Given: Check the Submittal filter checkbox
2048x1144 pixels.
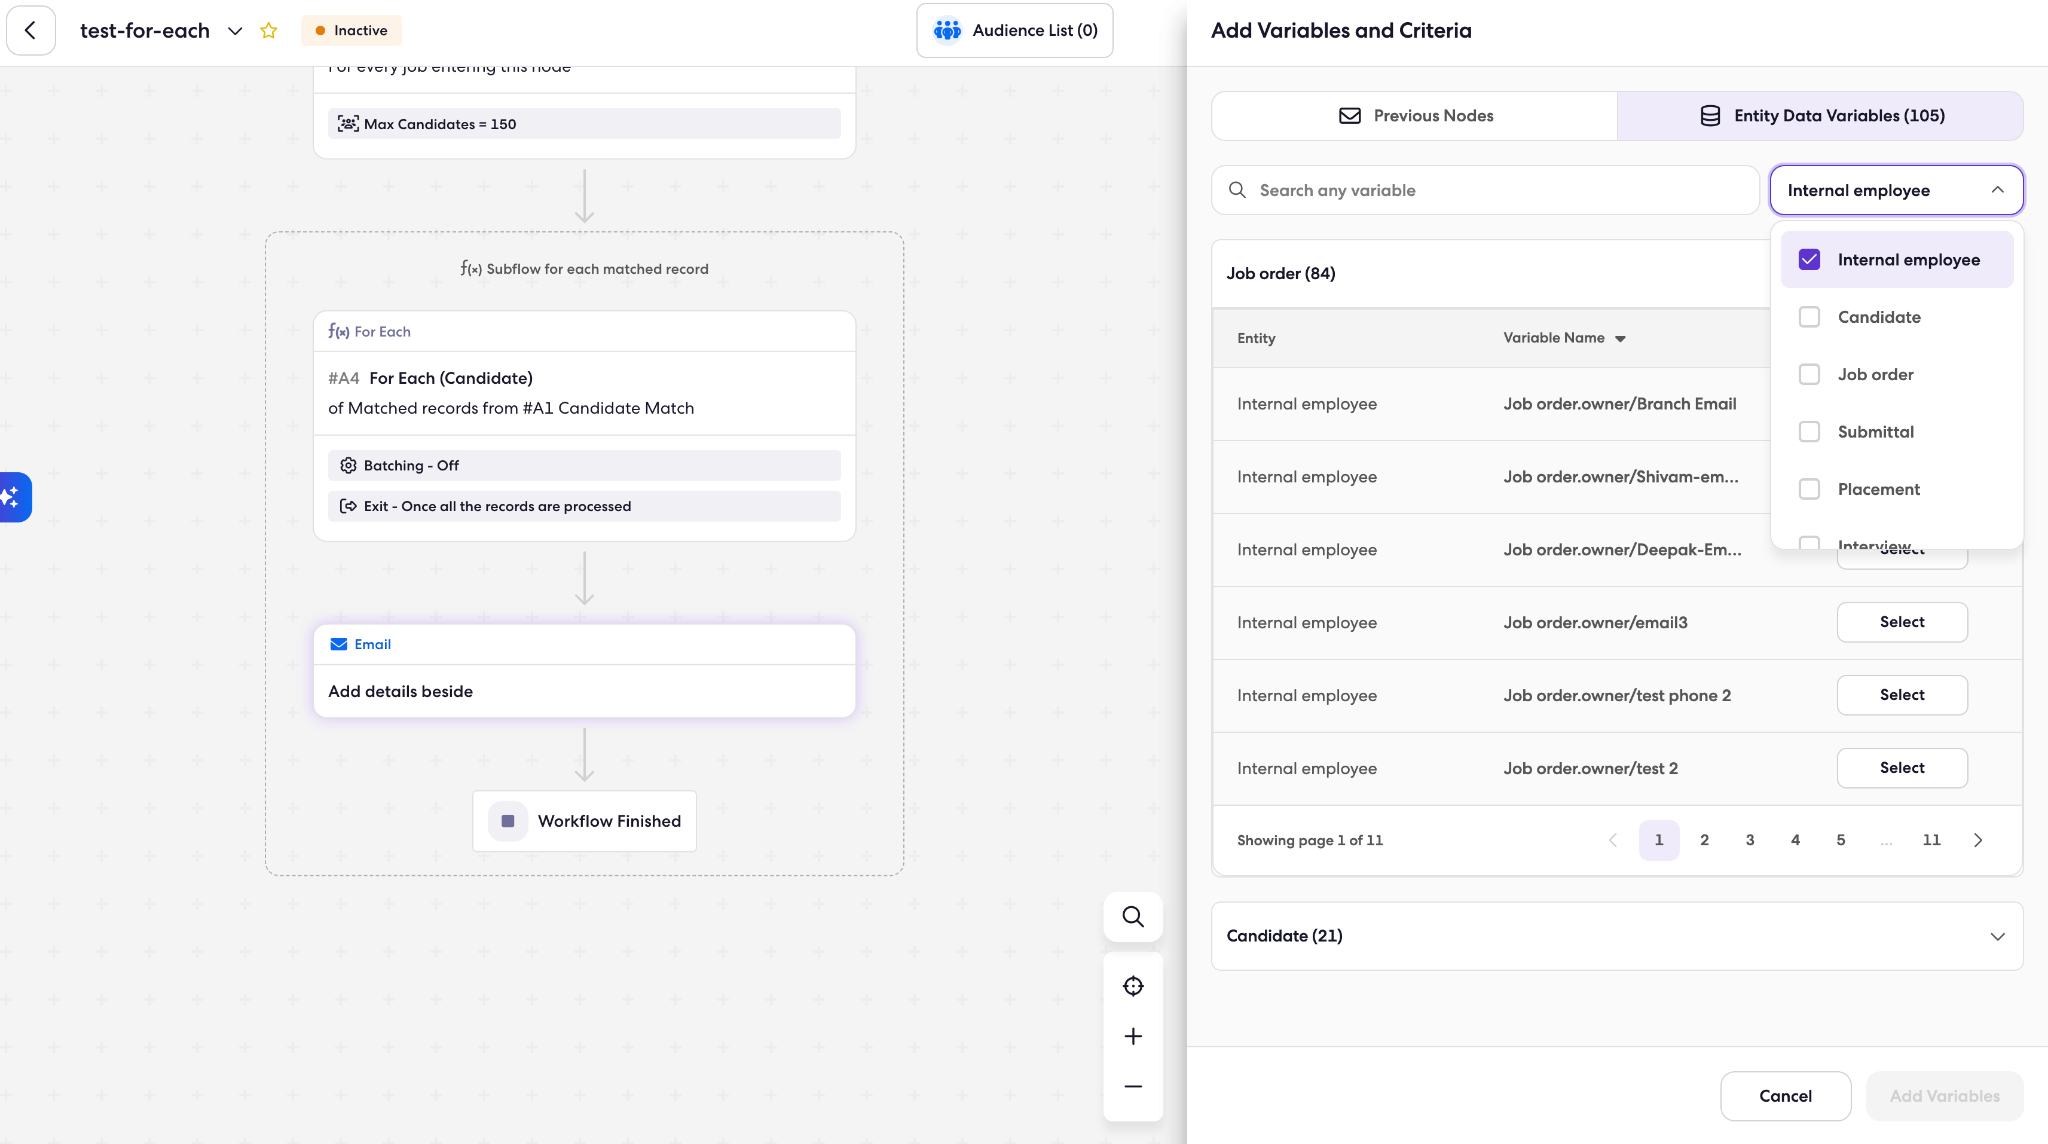Looking at the screenshot, I should point(1809,432).
